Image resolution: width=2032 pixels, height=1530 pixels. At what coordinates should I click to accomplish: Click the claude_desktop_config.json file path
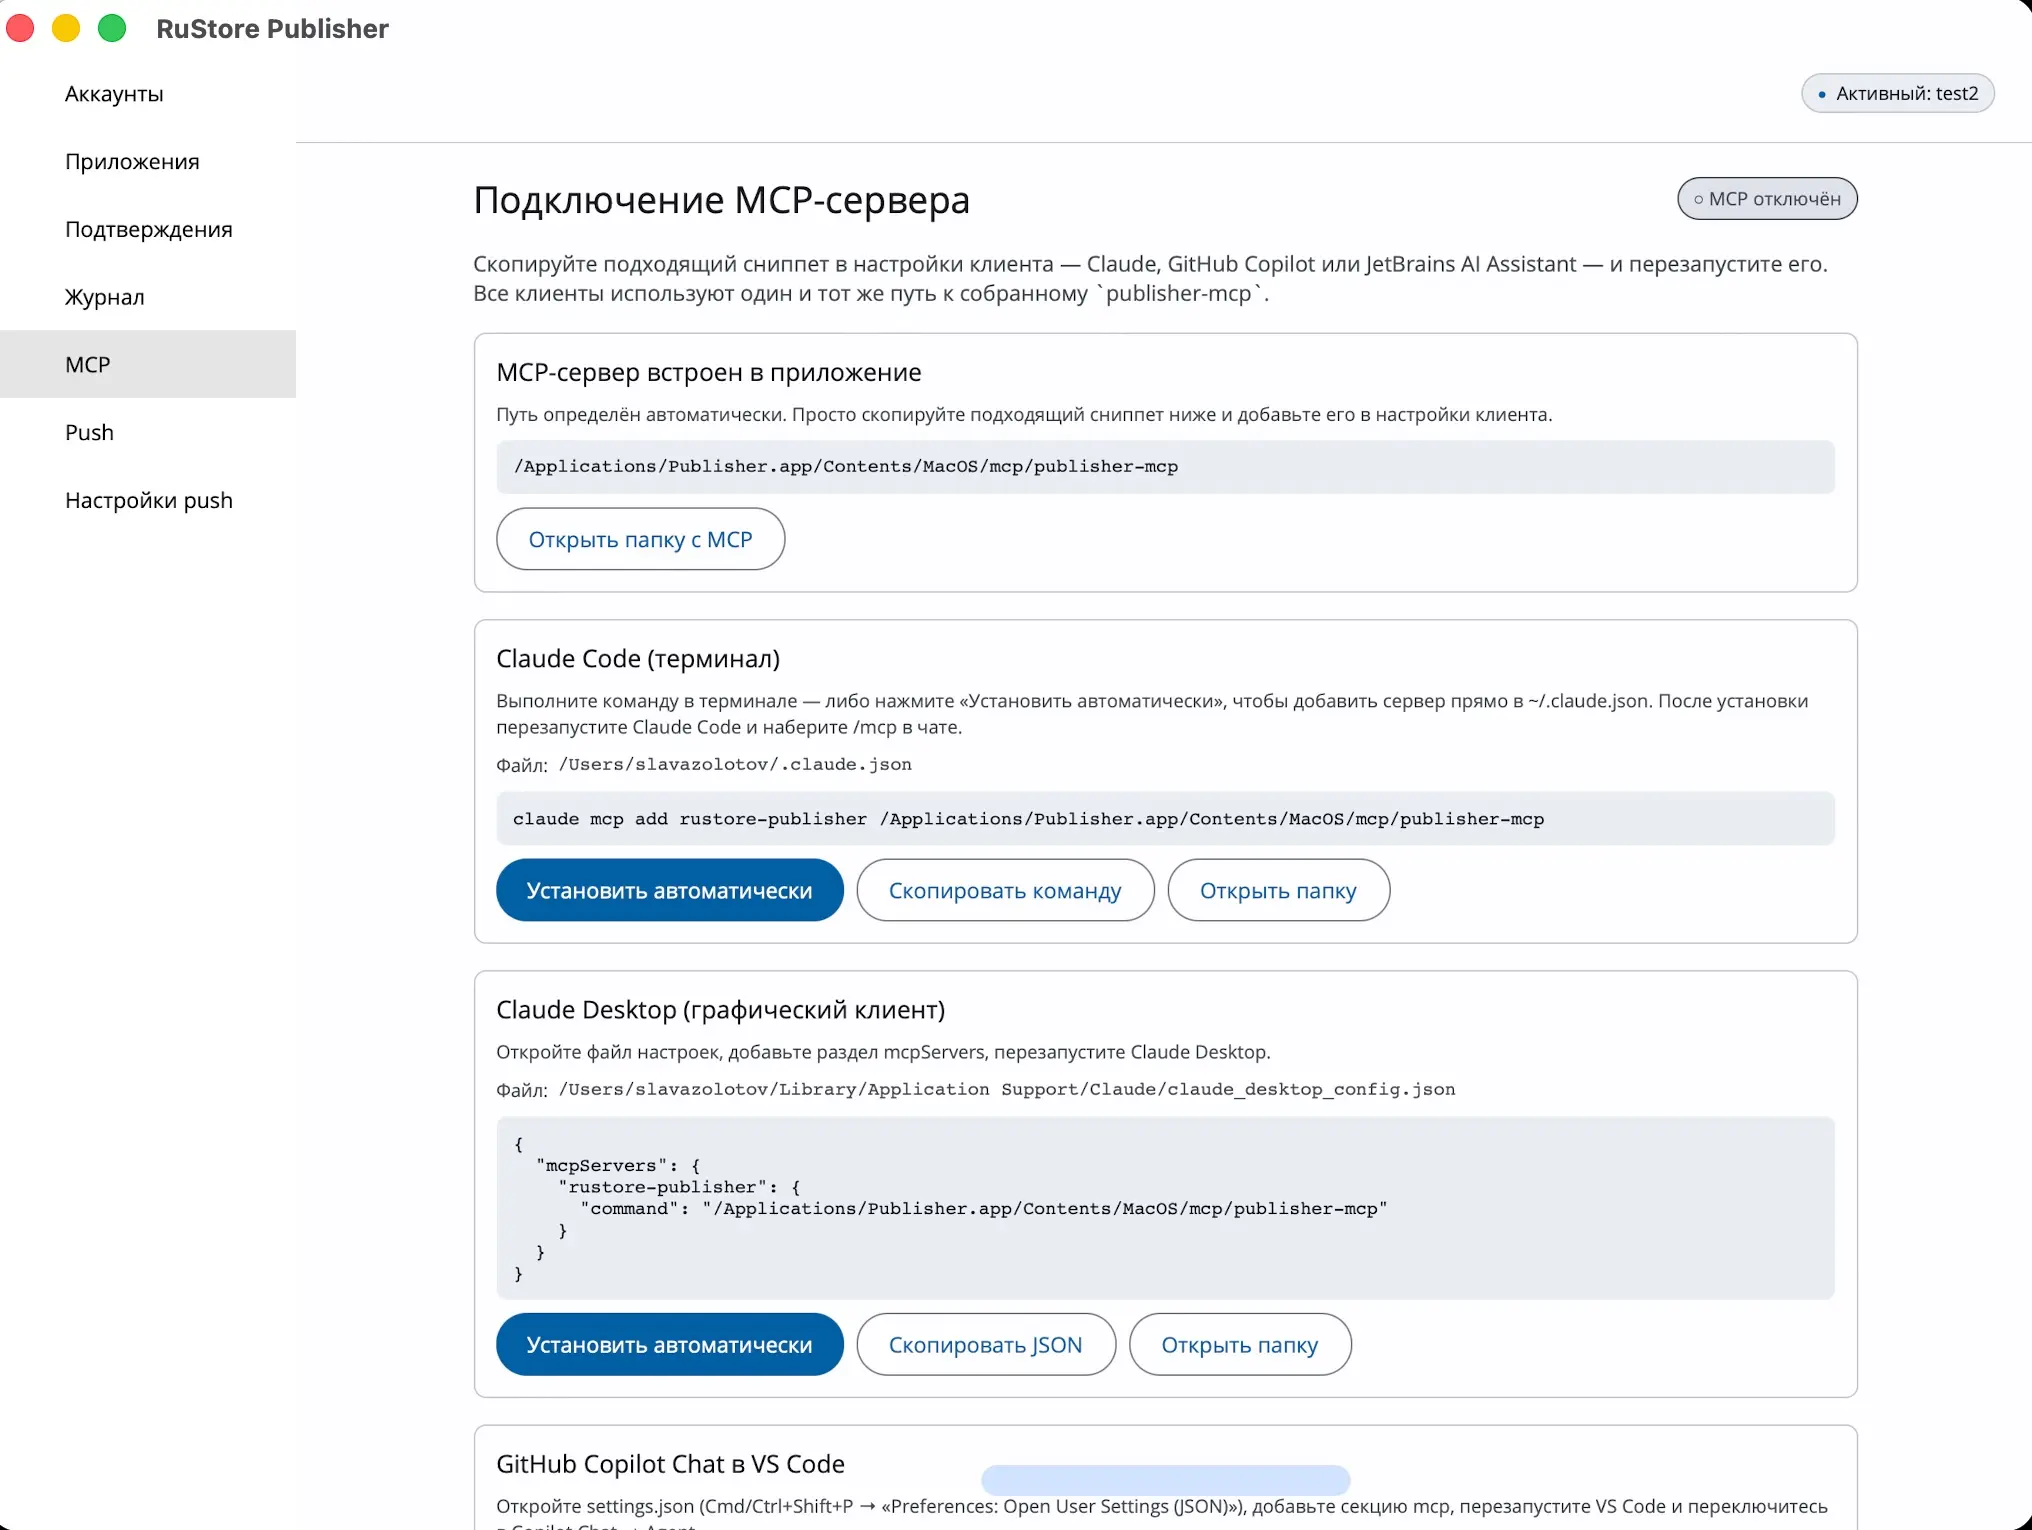point(1006,1090)
